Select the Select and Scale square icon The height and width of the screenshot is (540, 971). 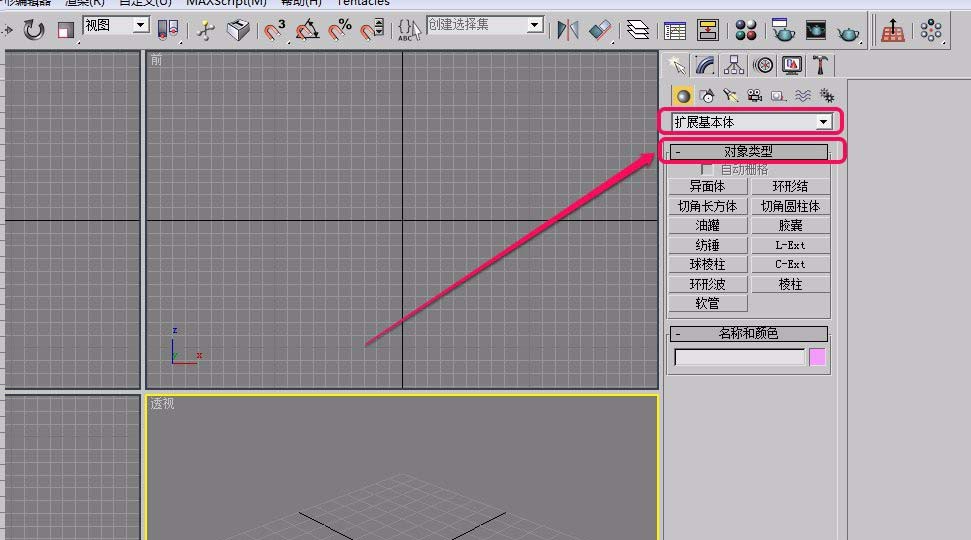66,30
